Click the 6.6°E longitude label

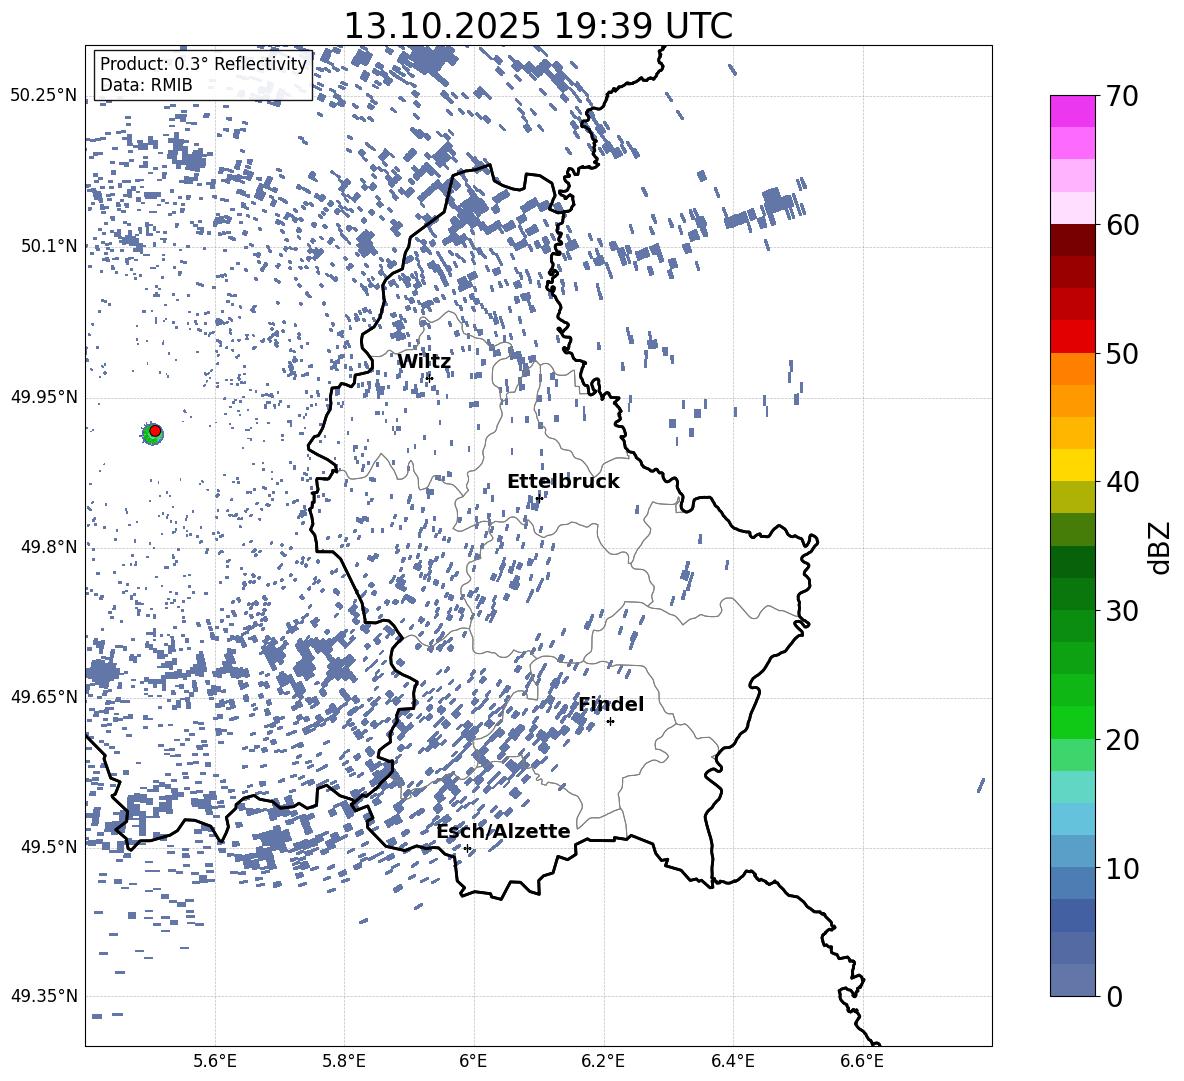click(x=862, y=1061)
